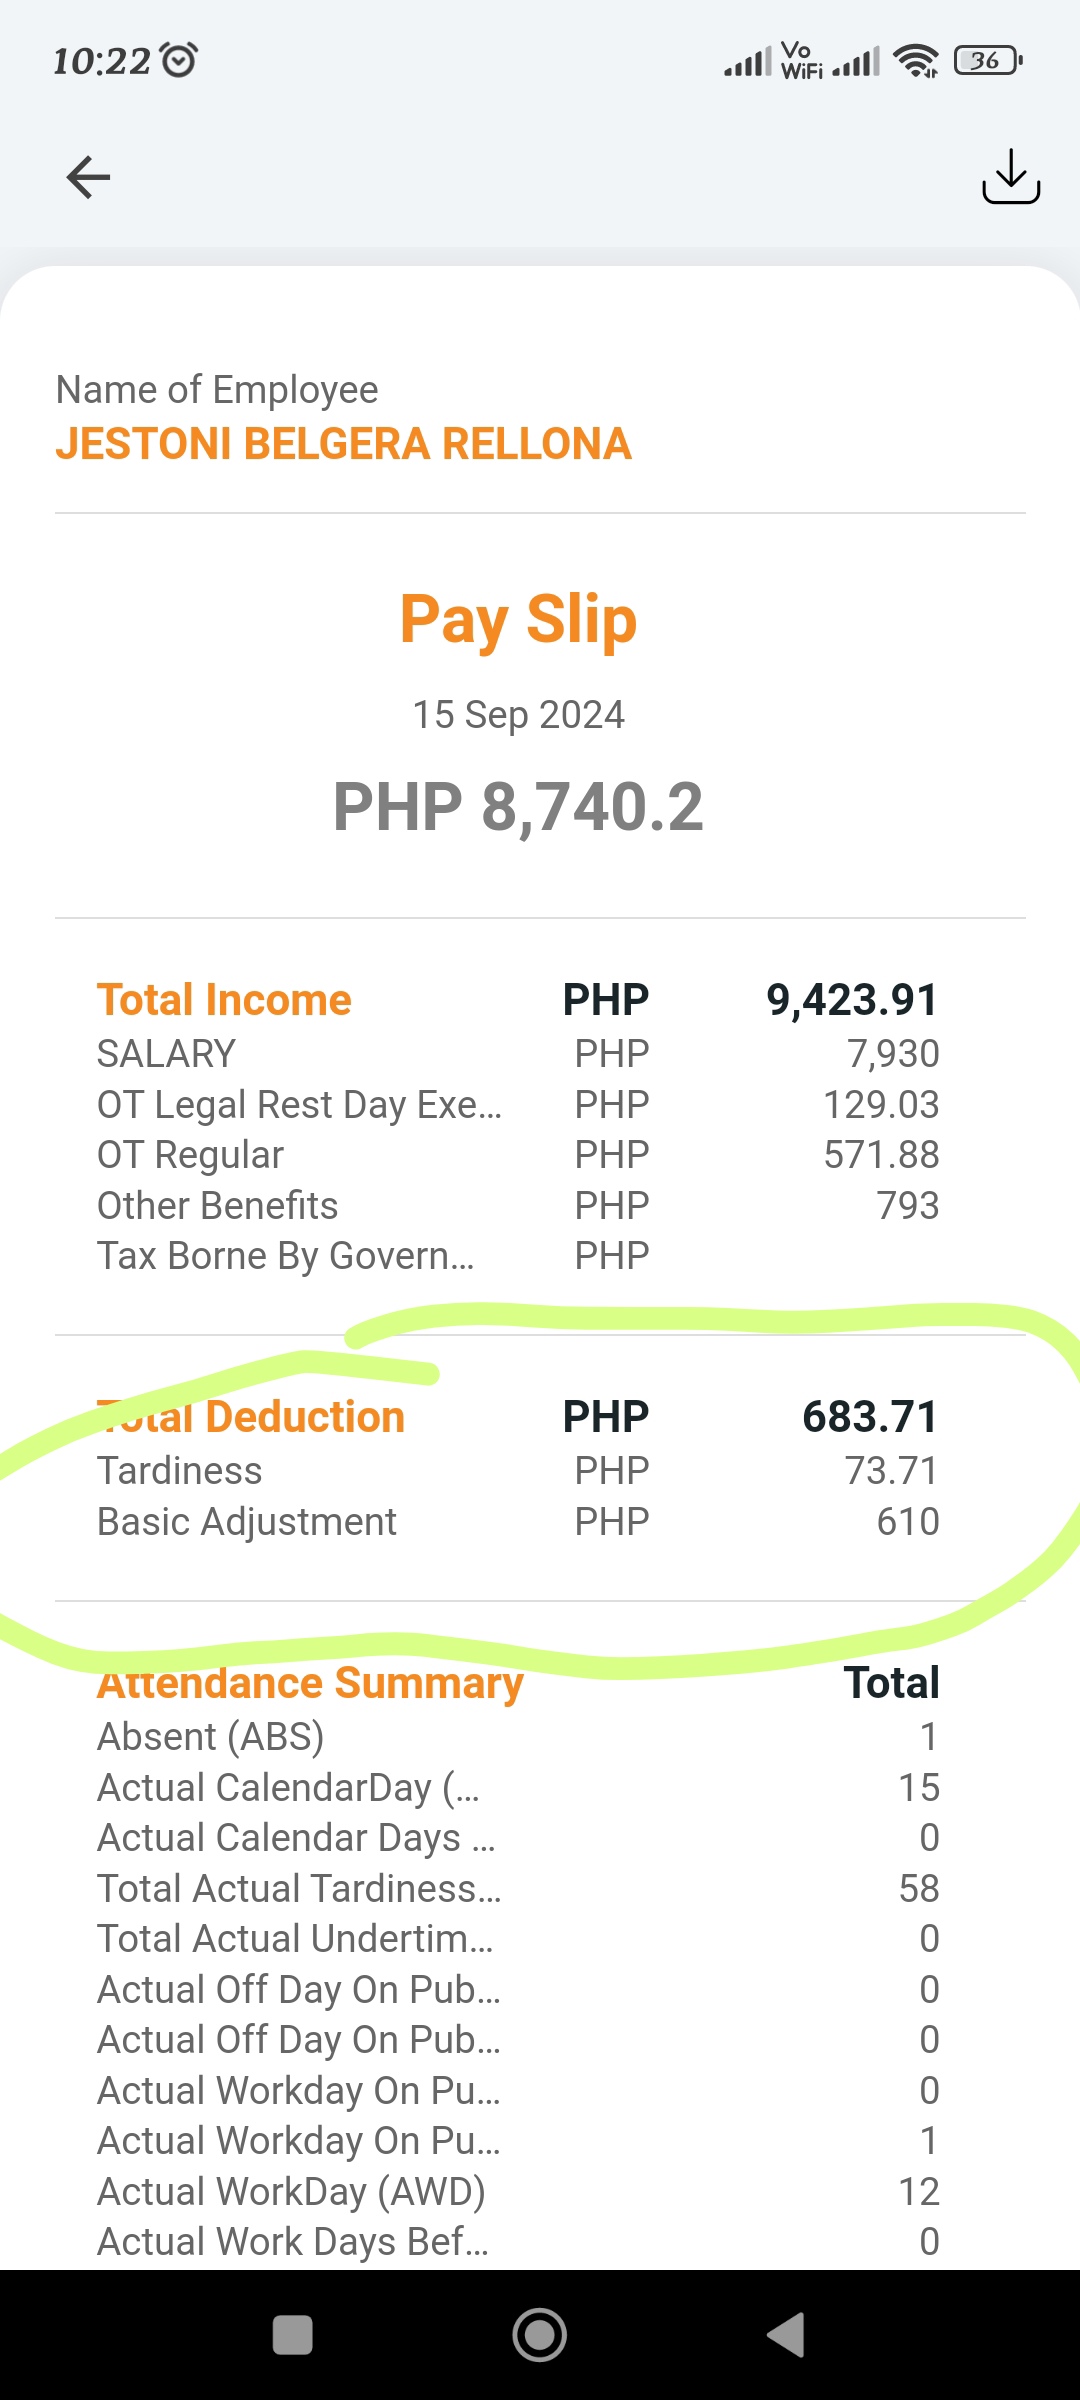Tap the 15 Sep 2024 pay date
The image size is (1080, 2400).
coord(518,715)
